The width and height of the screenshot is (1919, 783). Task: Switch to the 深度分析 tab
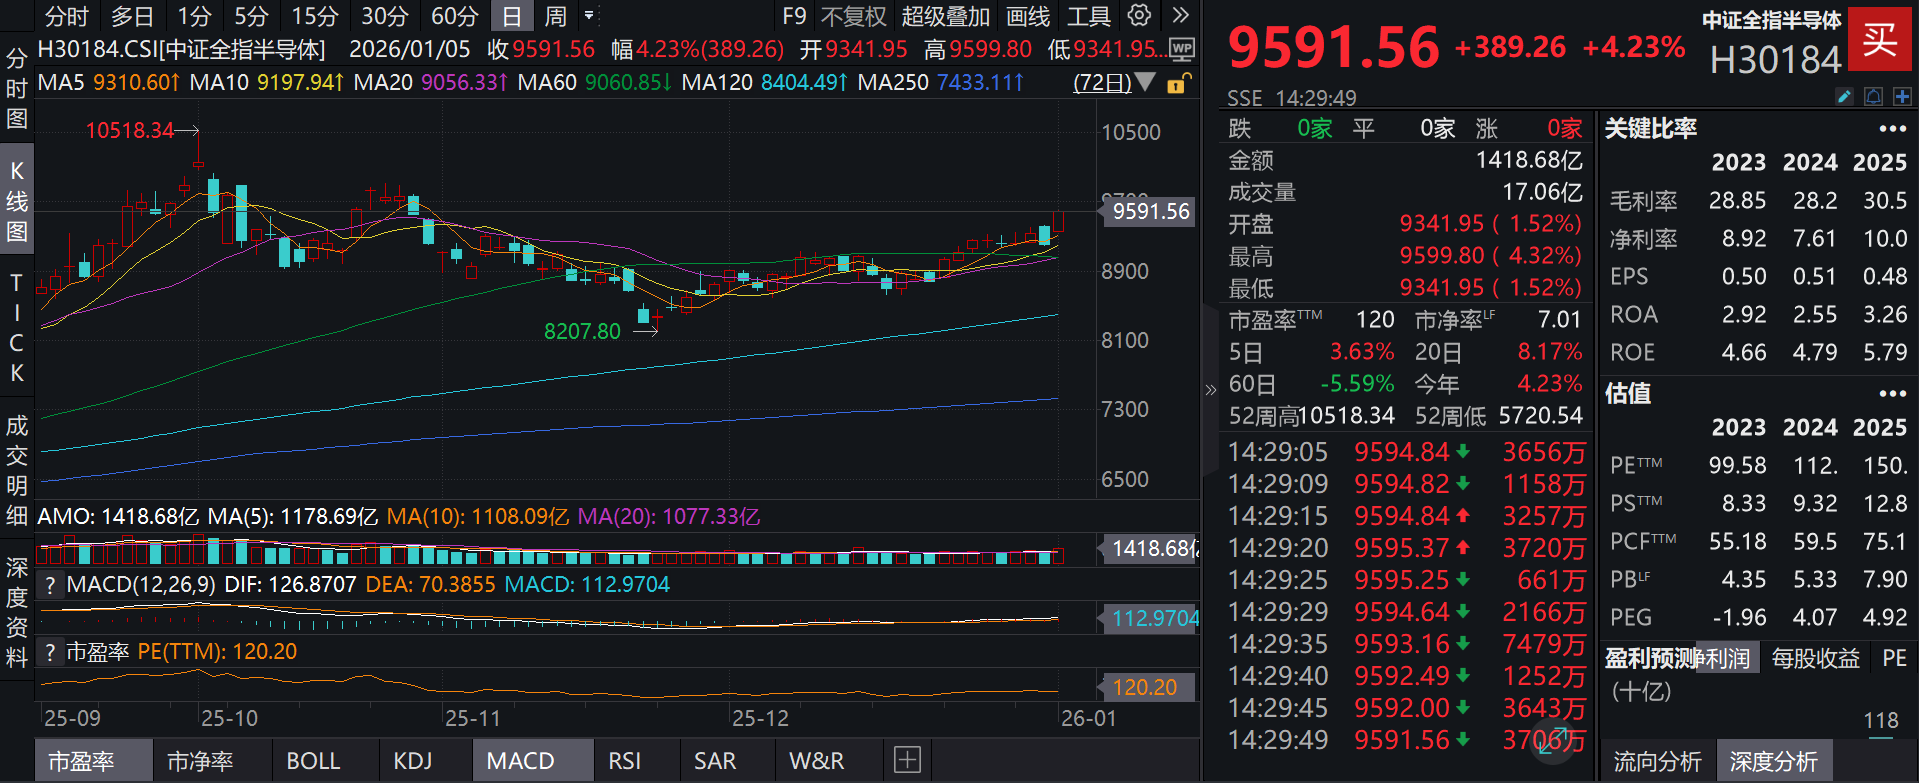tap(1773, 762)
